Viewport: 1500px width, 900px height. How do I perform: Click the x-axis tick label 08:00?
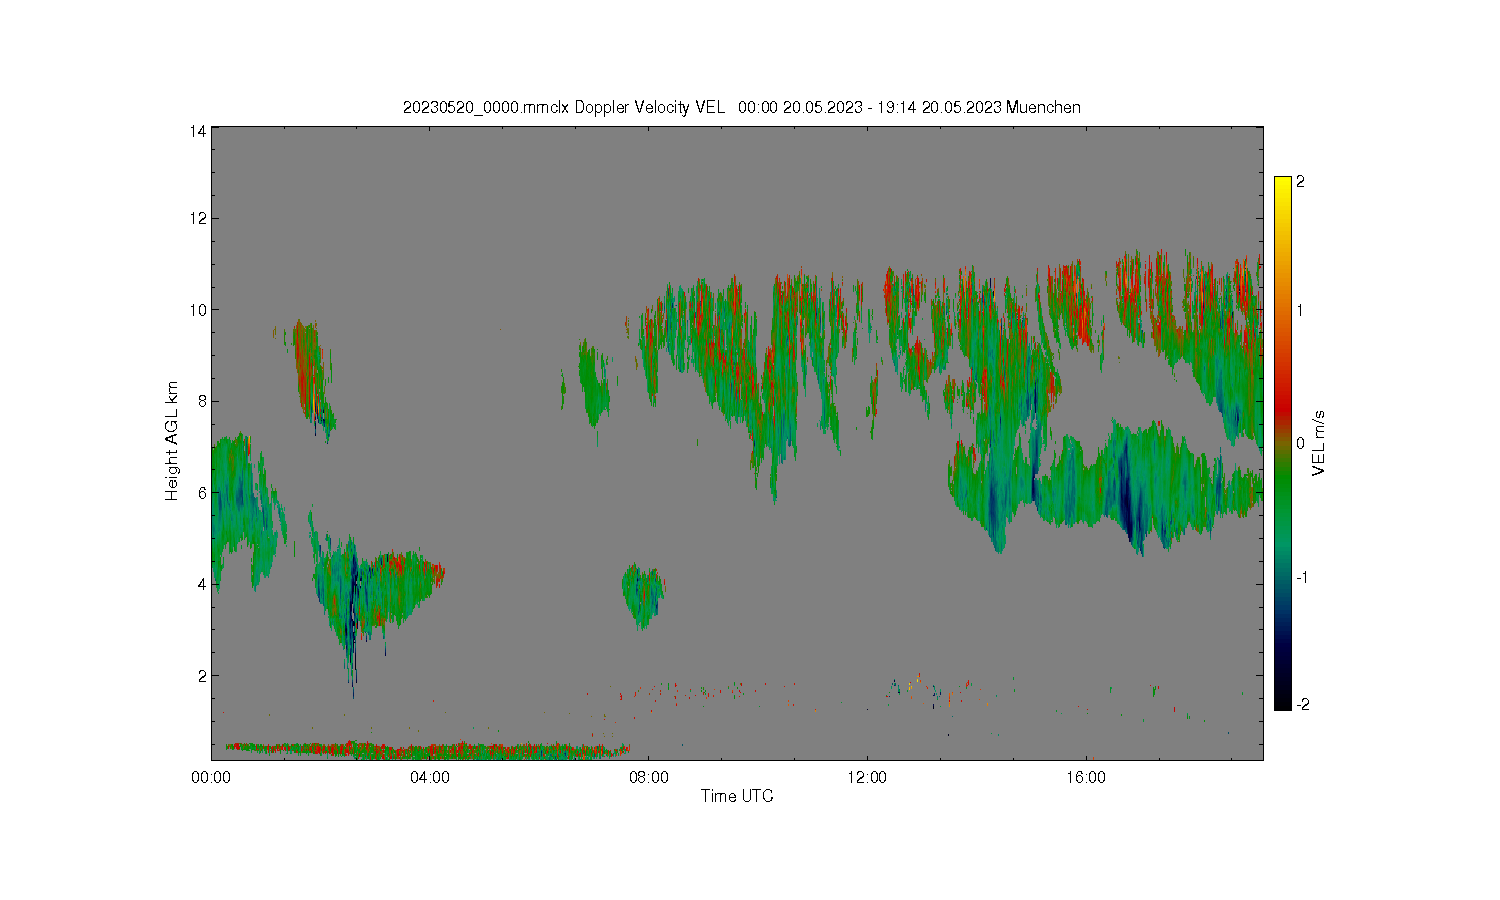point(649,777)
